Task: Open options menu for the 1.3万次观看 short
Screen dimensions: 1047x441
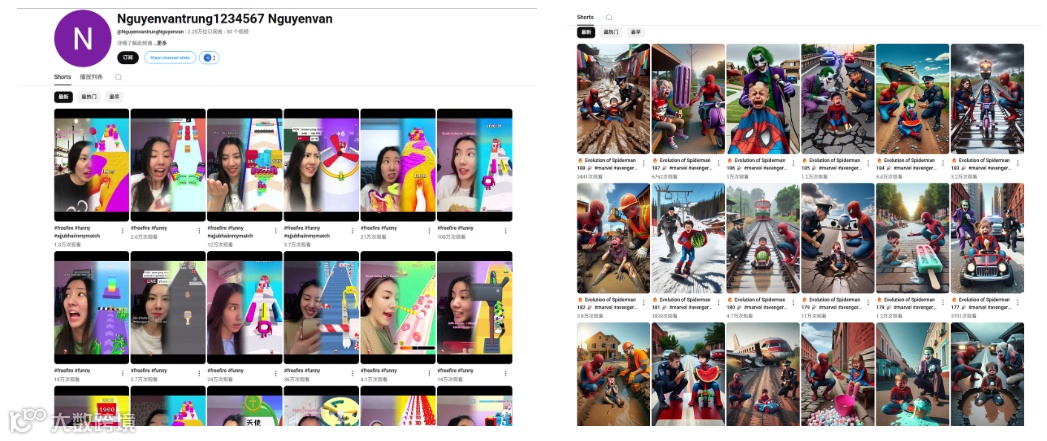Action: pos(122,231)
